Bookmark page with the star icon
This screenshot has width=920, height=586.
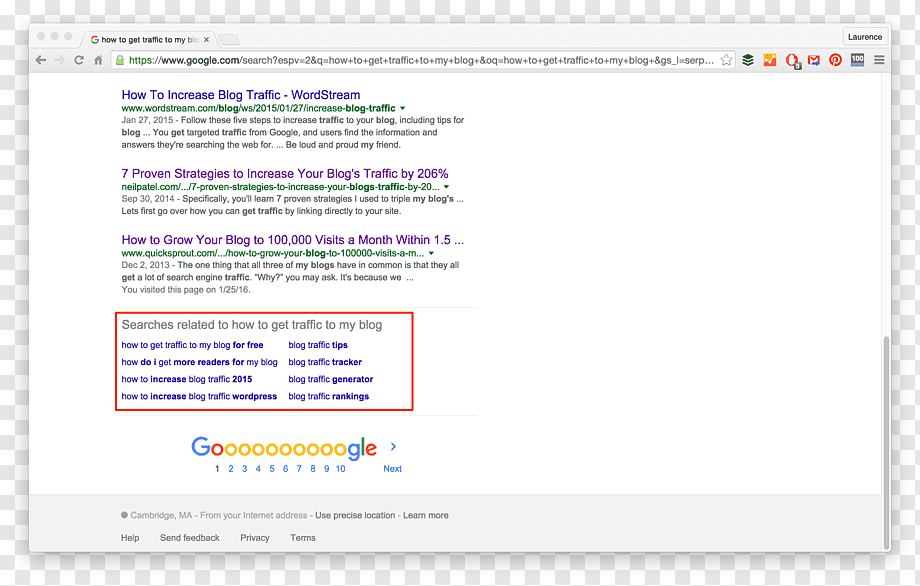point(726,60)
